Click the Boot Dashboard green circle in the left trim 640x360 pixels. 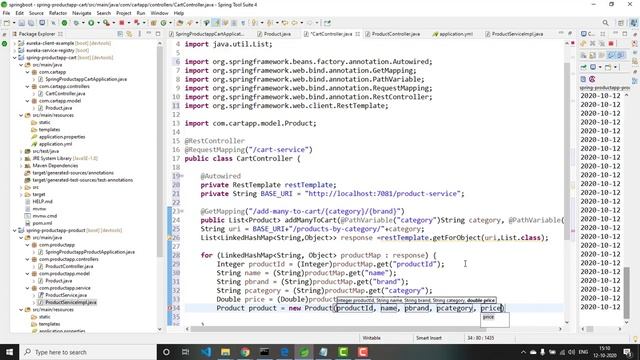pyautogui.click(x=4, y=43)
